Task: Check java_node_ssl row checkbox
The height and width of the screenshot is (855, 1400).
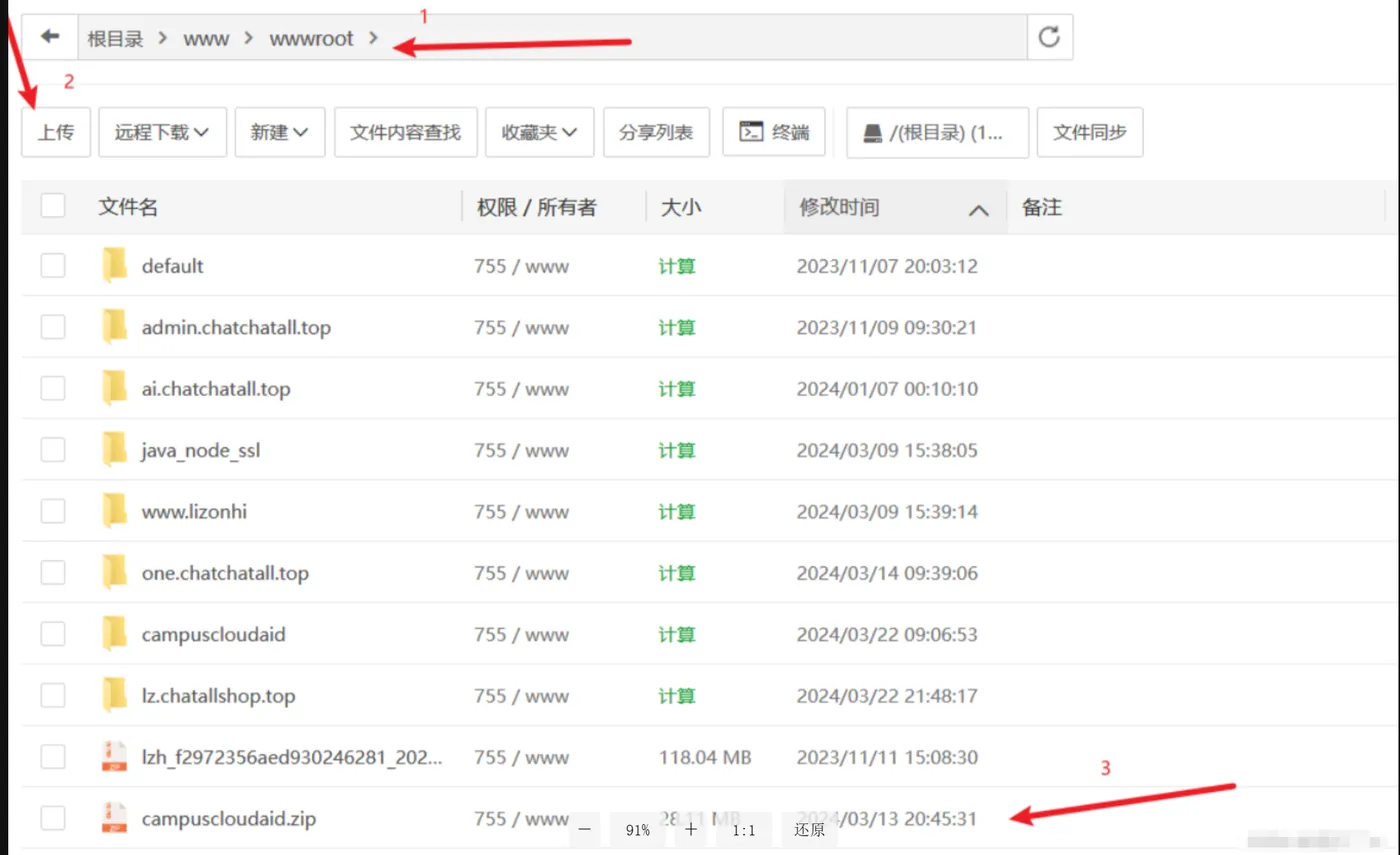Action: pyautogui.click(x=53, y=450)
